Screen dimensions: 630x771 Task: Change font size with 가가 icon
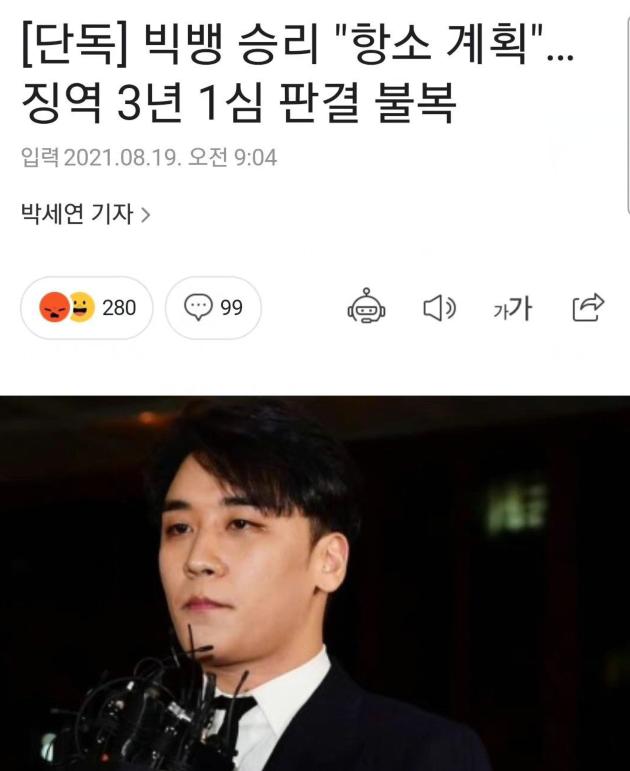pos(512,308)
